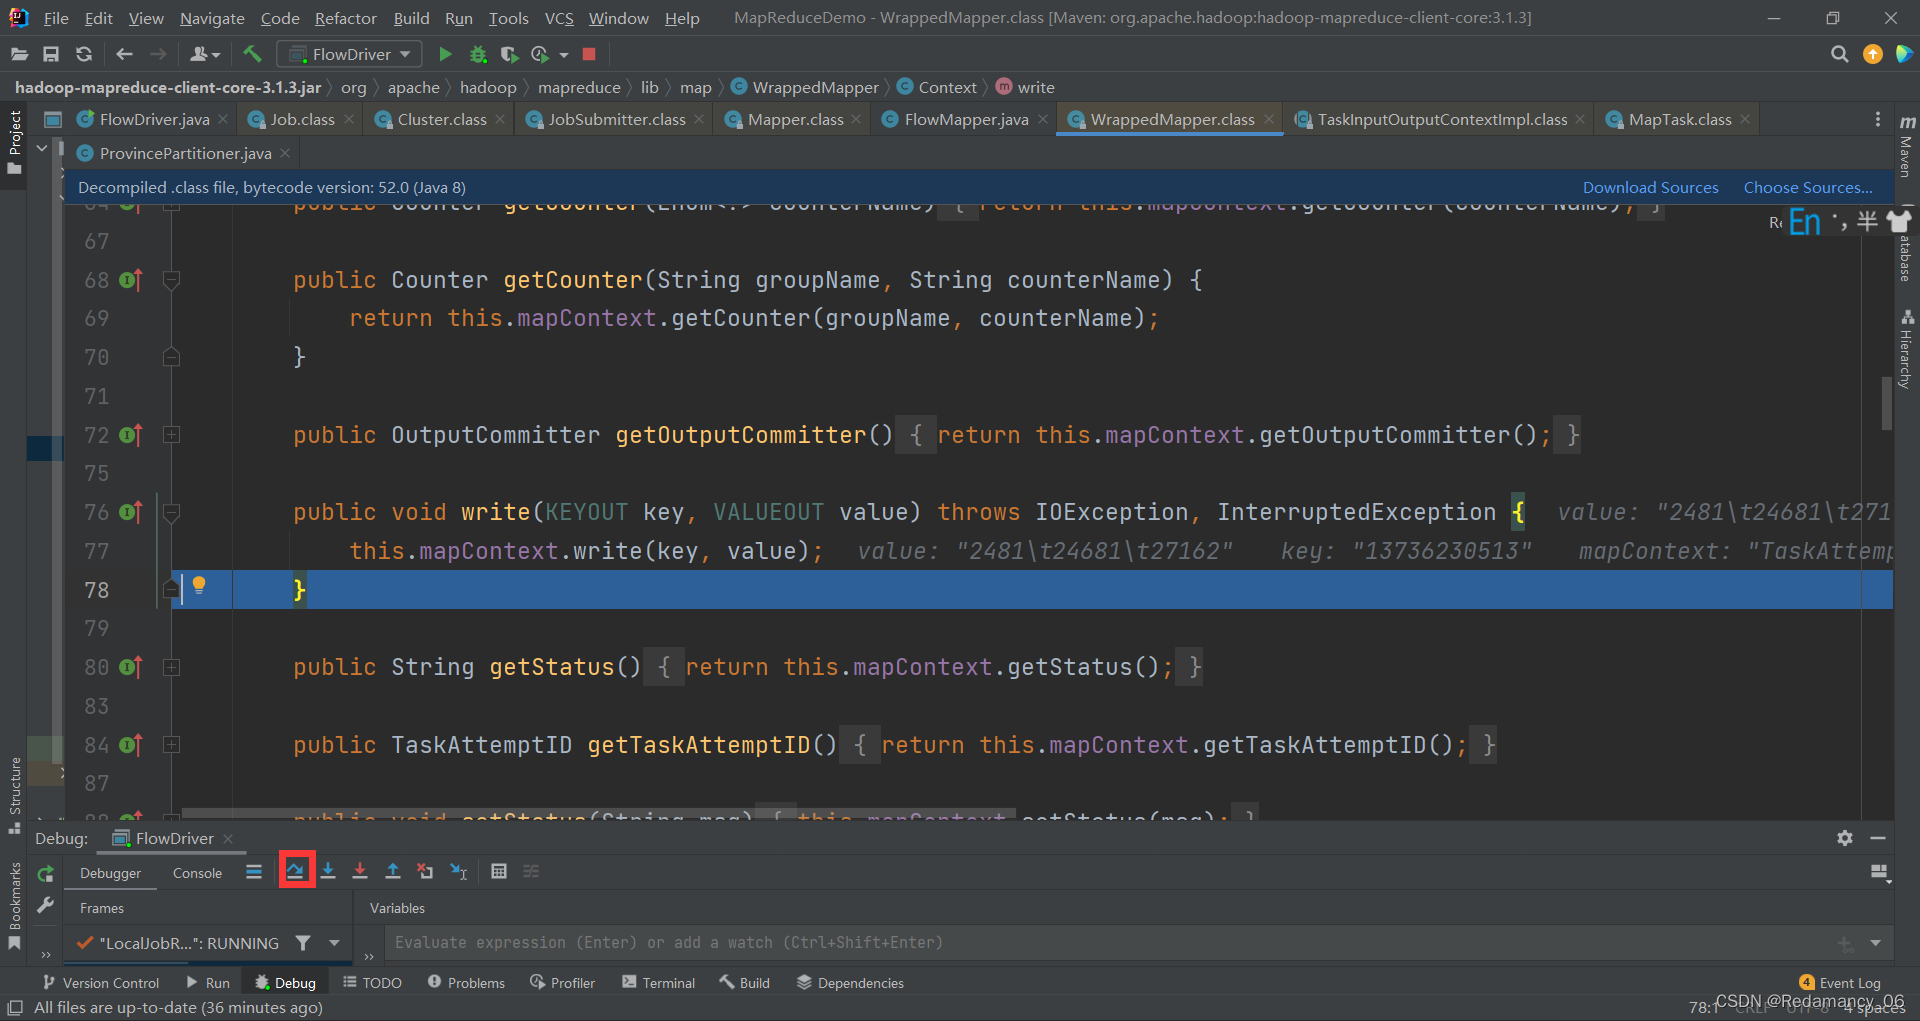Open debugger settings with the wrench icon
Screen dimensions: 1920x1021
45,905
